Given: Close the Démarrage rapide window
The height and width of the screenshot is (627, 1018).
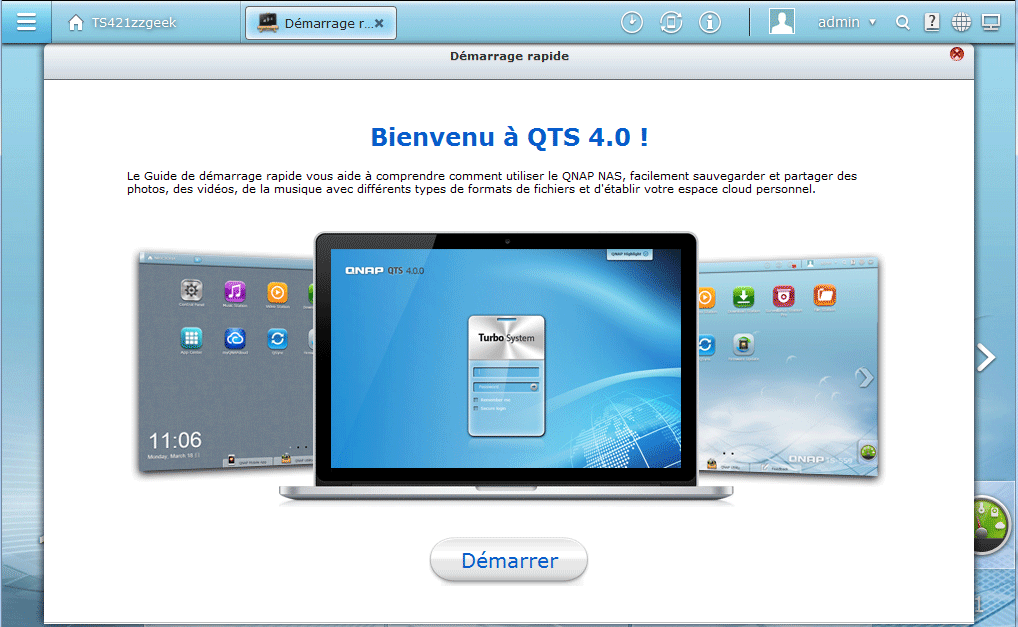Looking at the screenshot, I should [956, 54].
